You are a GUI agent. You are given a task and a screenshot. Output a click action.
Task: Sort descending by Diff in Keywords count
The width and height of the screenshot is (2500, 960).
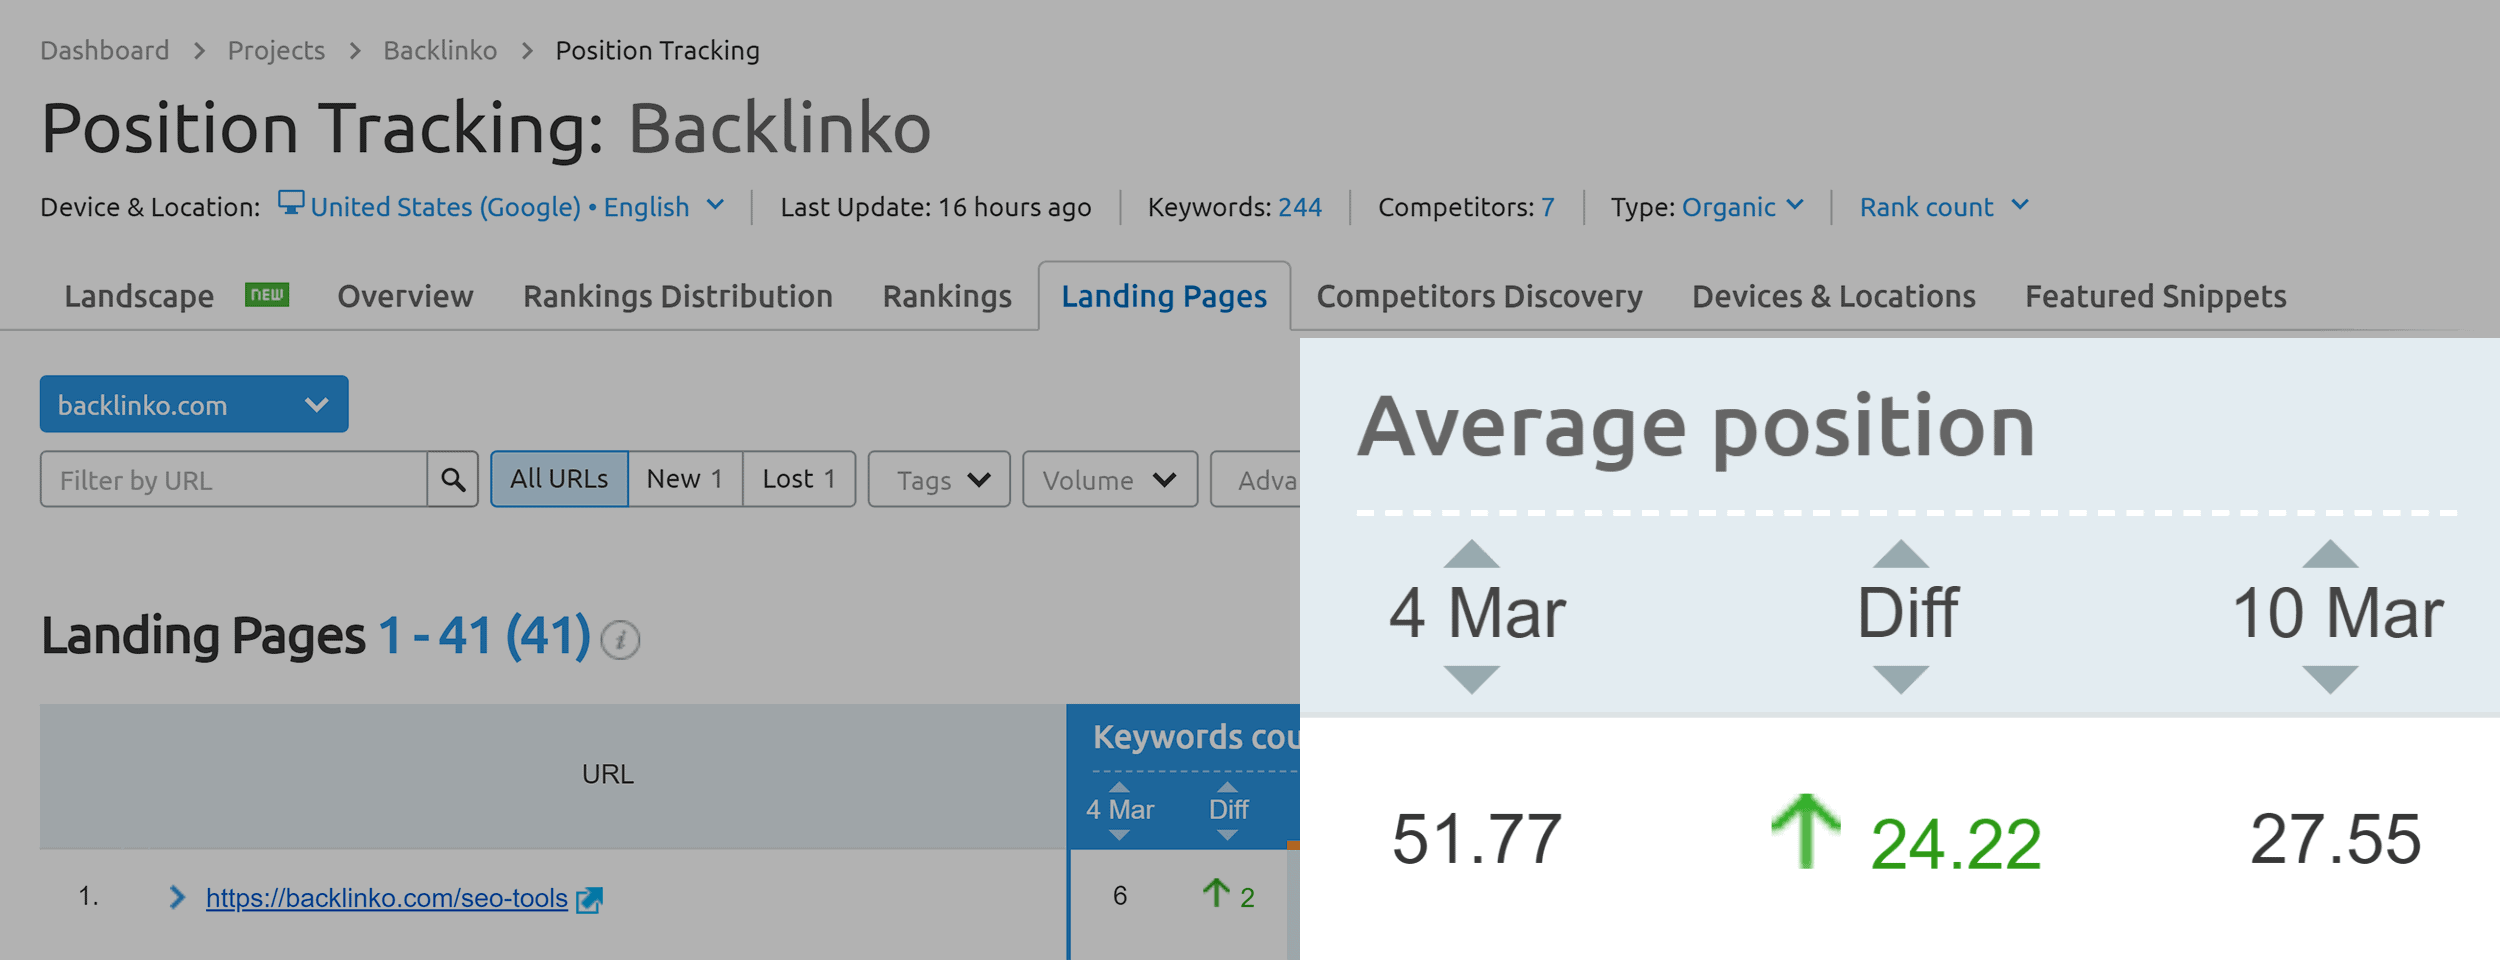[1228, 835]
